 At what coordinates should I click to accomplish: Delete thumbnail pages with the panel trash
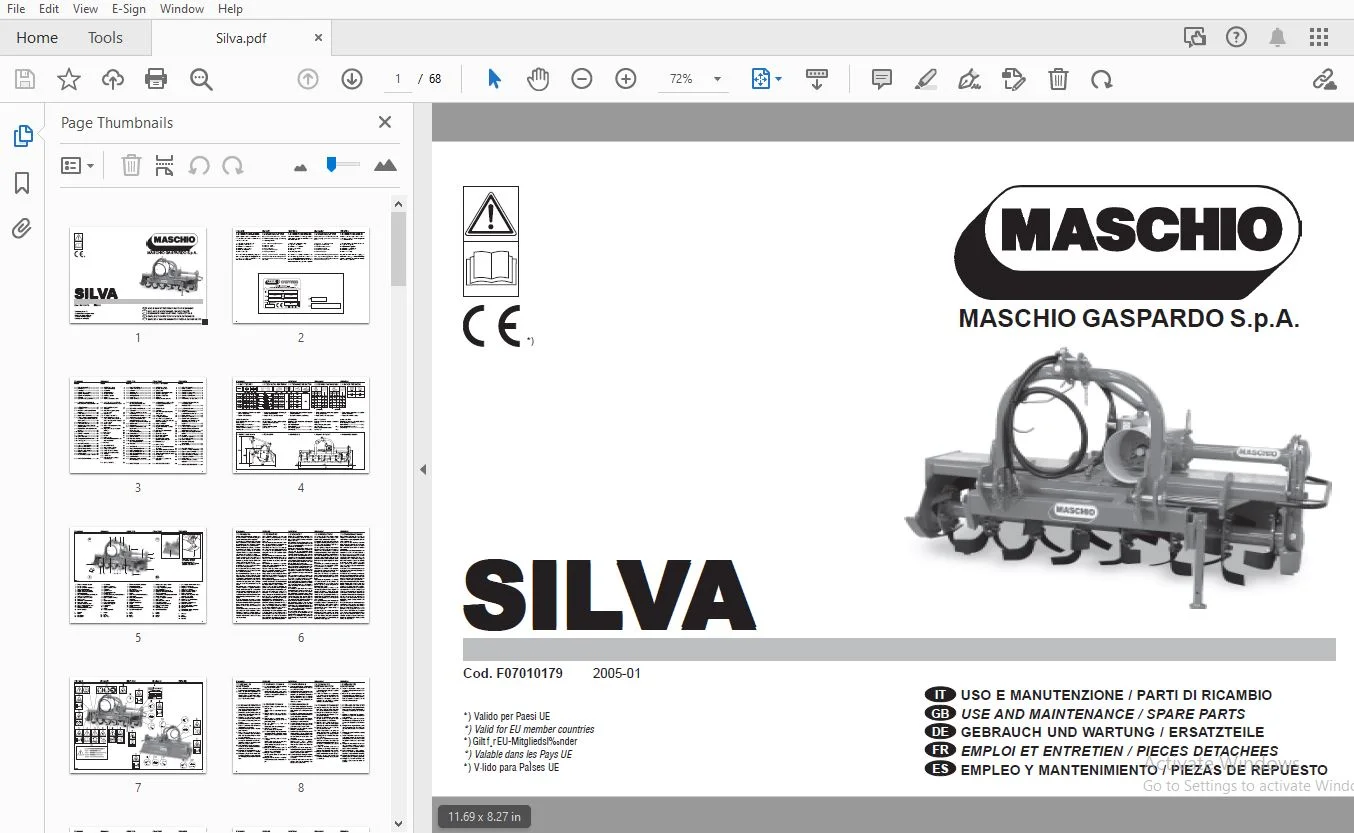pos(131,165)
